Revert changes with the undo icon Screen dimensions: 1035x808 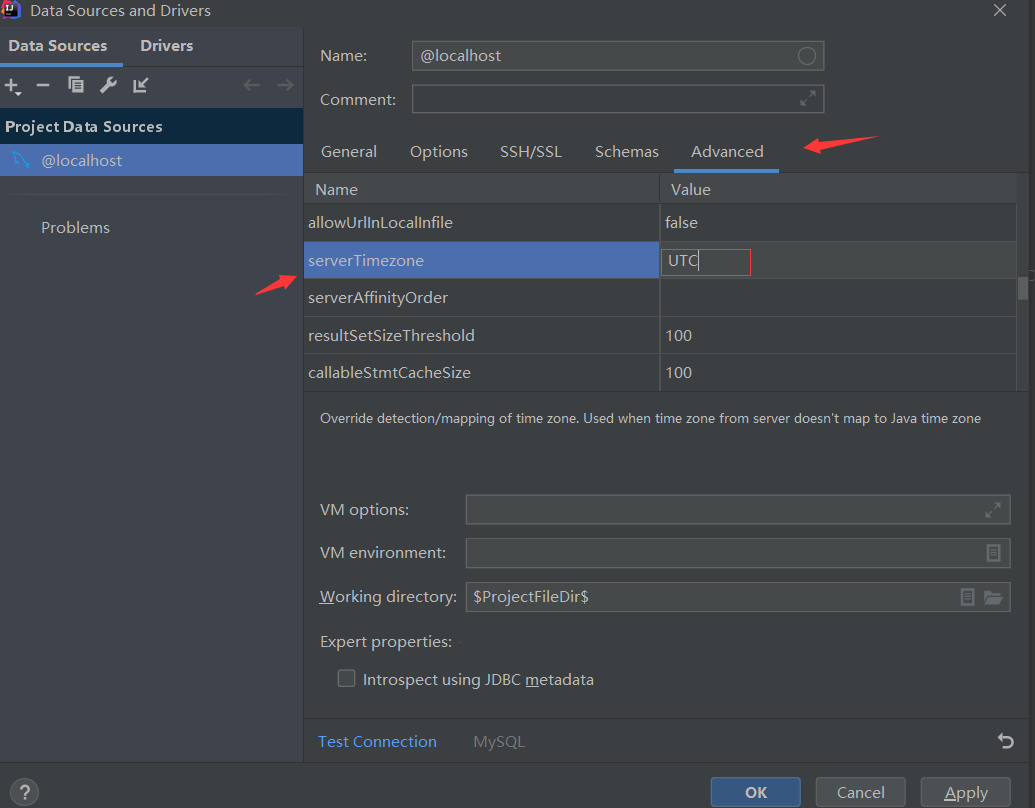1004,741
